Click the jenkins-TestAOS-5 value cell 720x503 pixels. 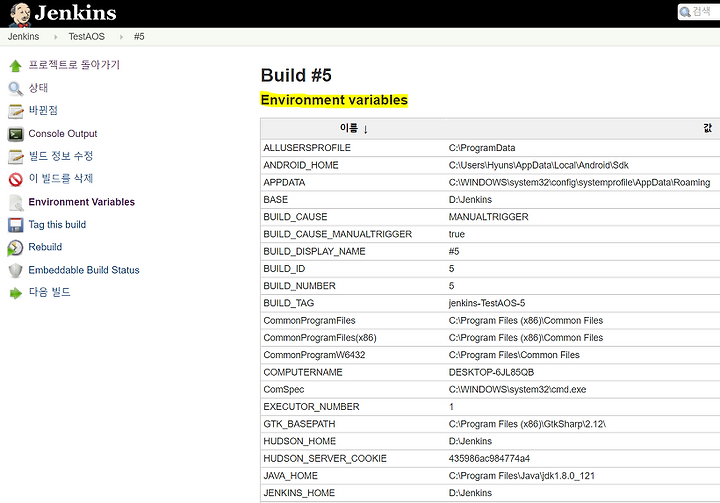tap(487, 303)
